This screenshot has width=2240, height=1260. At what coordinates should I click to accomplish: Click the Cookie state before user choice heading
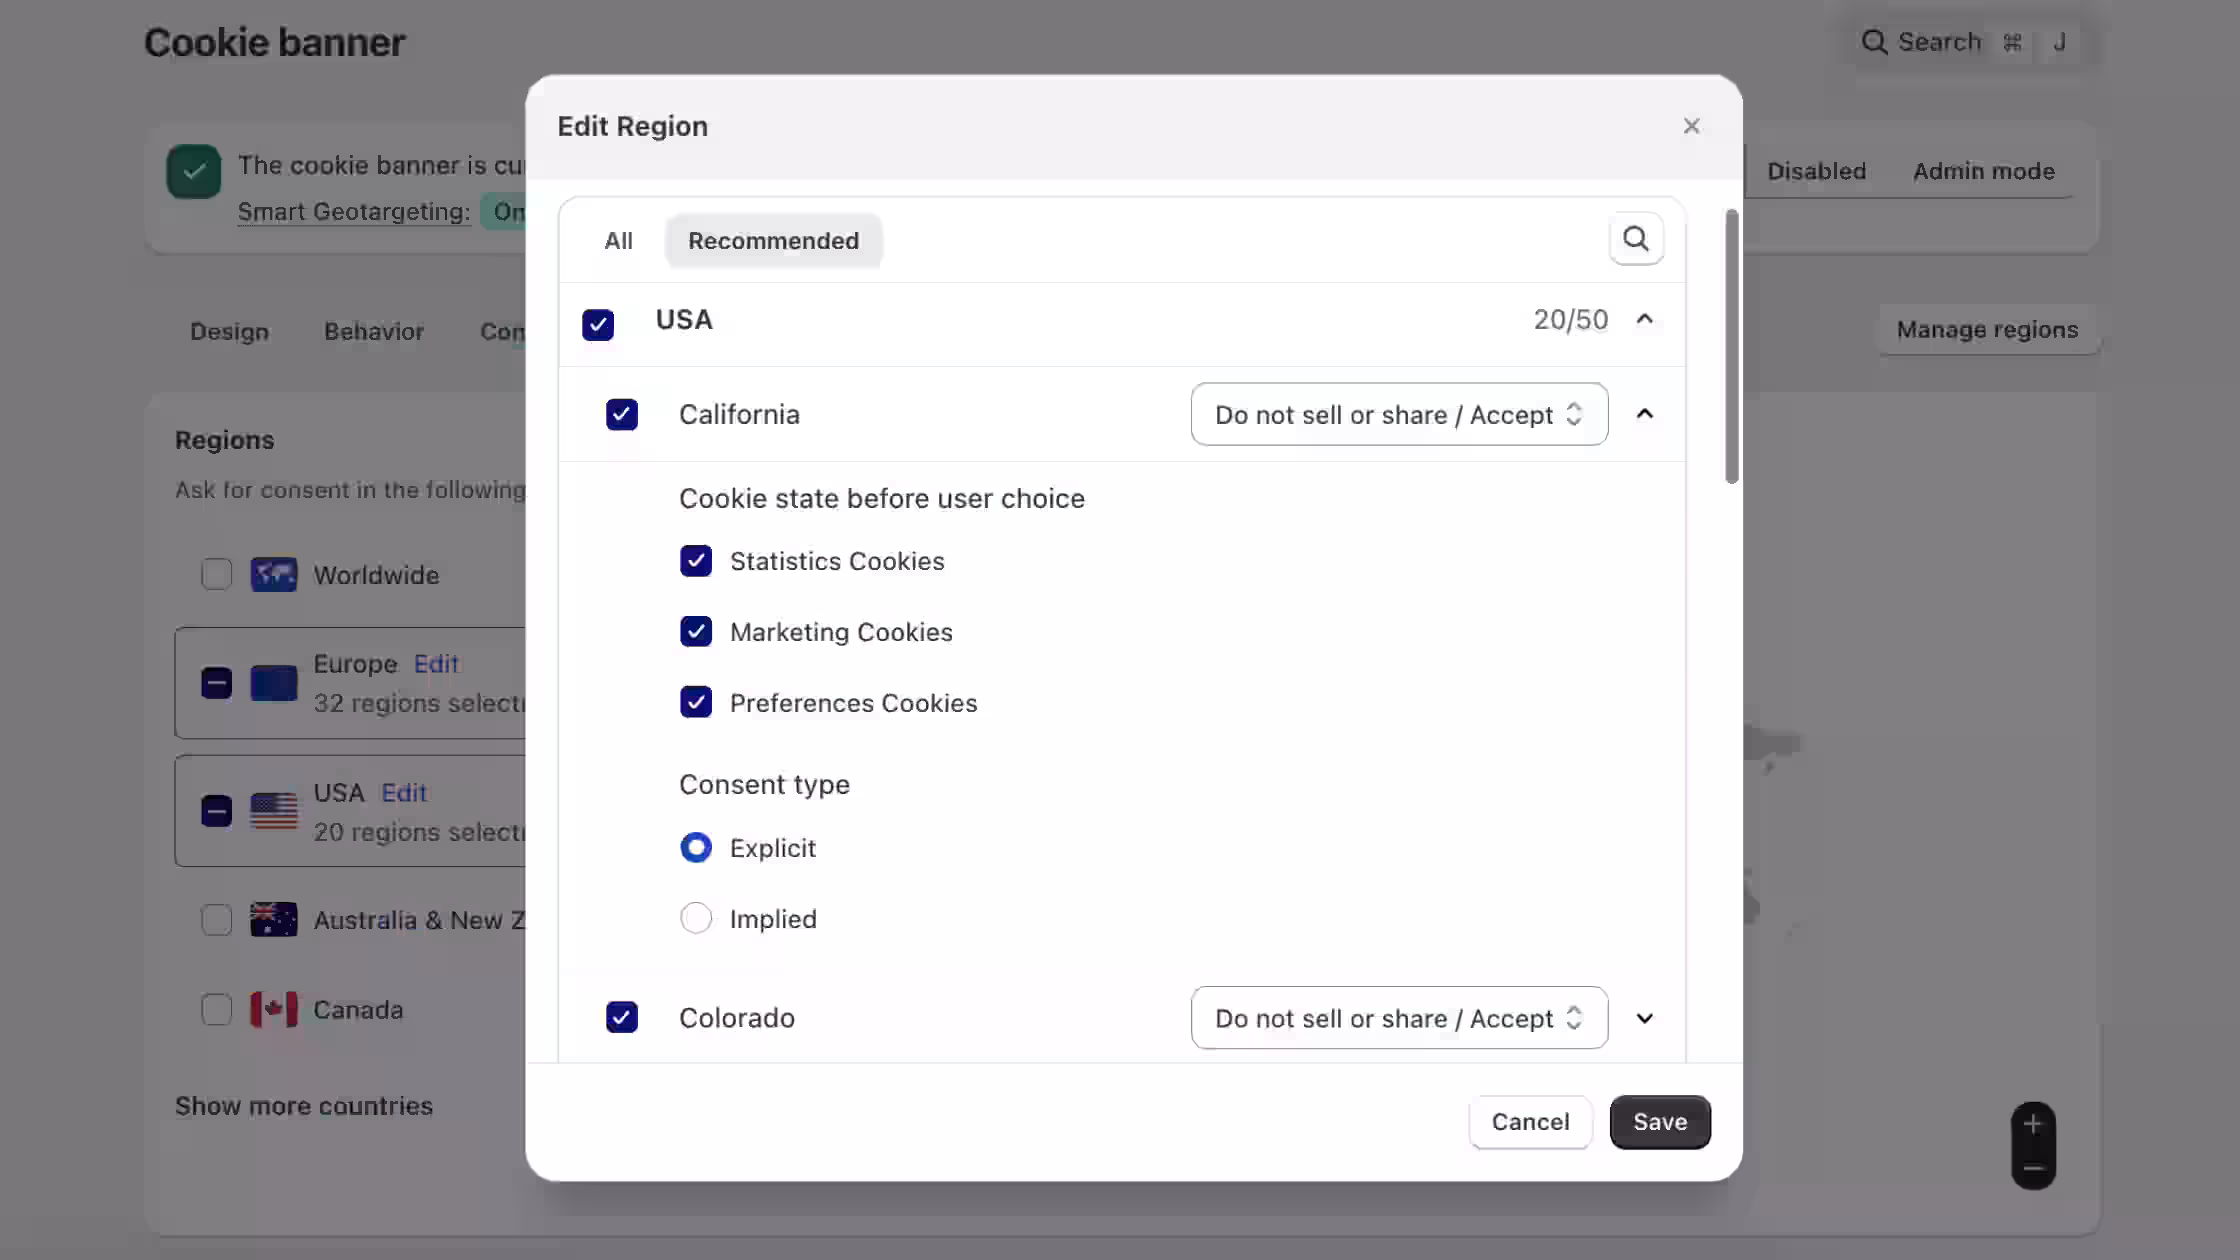pyautogui.click(x=881, y=499)
